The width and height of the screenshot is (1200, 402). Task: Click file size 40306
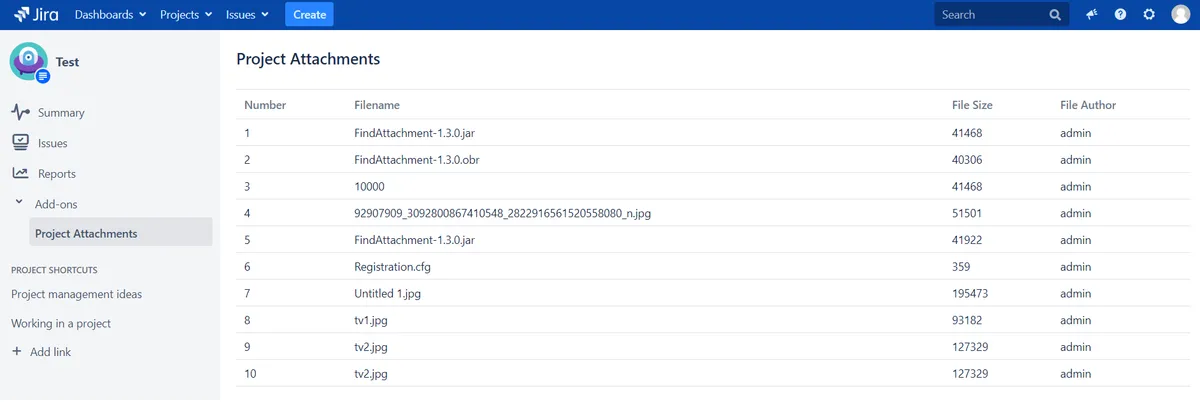(967, 159)
